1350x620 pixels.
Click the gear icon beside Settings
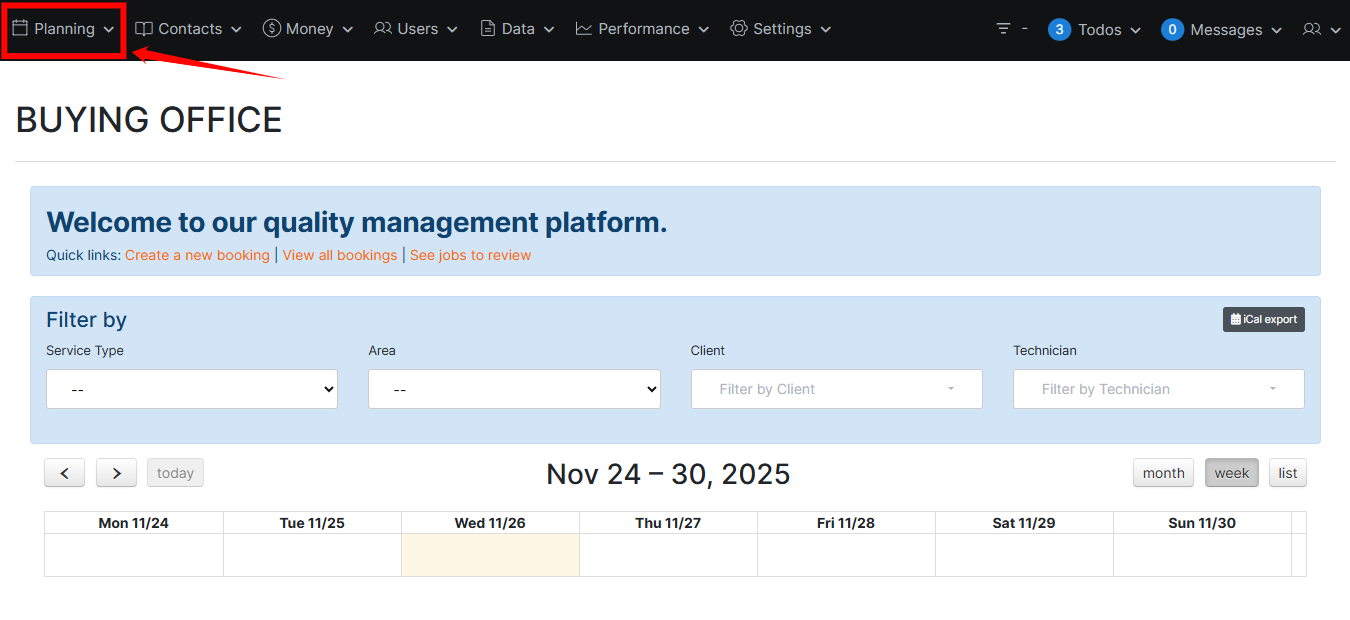coord(739,29)
